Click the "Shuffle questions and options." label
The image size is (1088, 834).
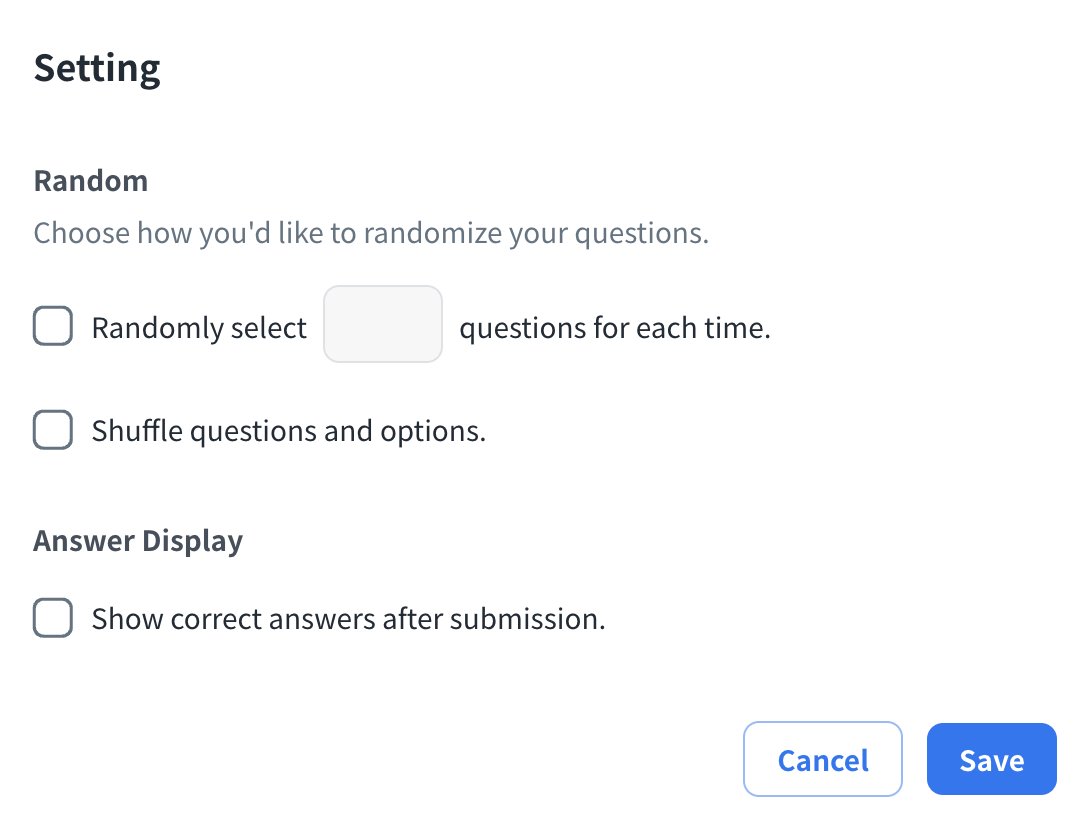point(288,432)
